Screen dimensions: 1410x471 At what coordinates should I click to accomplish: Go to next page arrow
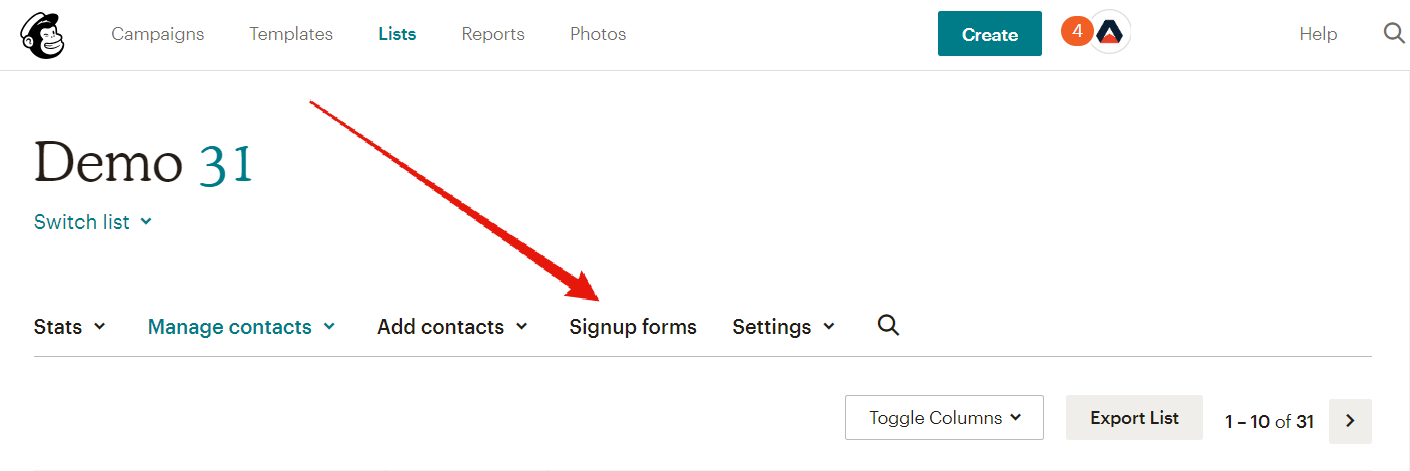click(1350, 421)
